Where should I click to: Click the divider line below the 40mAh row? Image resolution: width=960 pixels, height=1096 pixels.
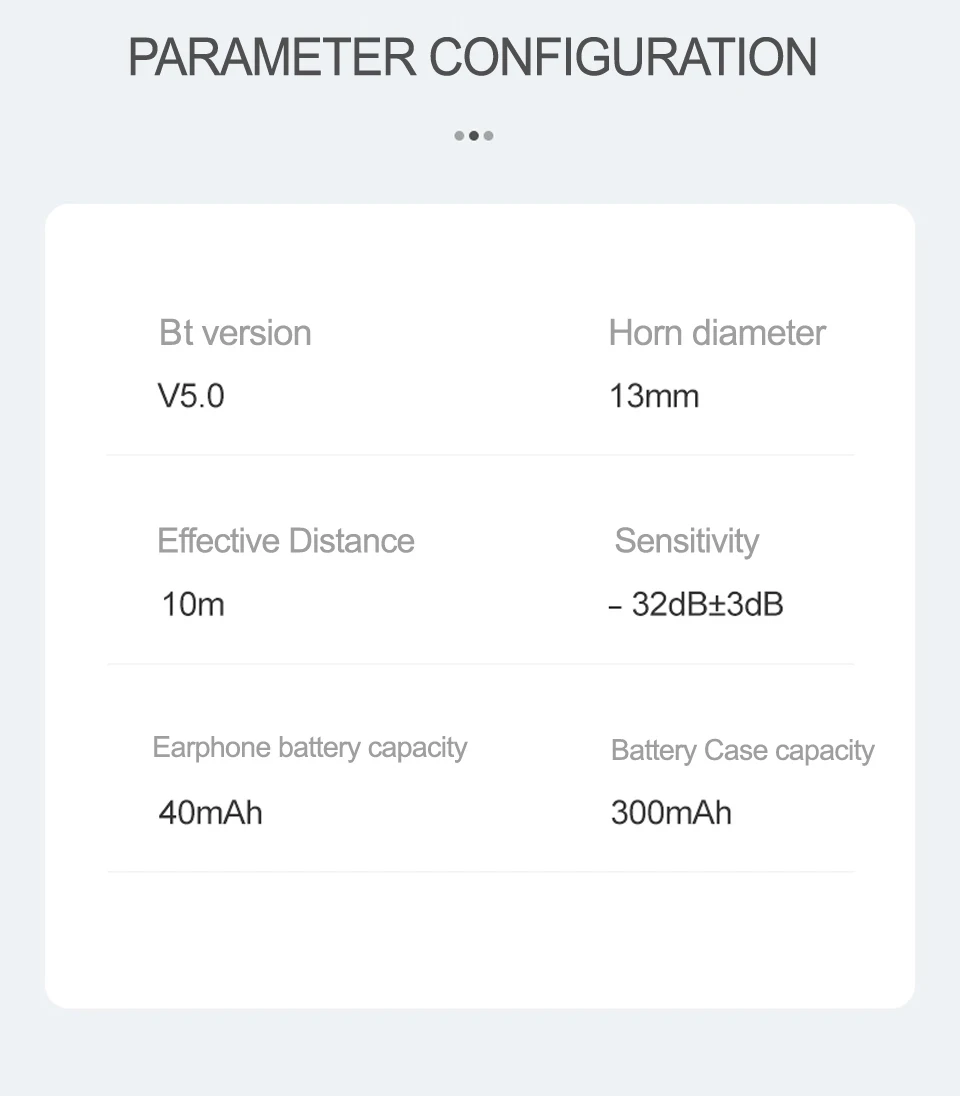[x=480, y=871]
